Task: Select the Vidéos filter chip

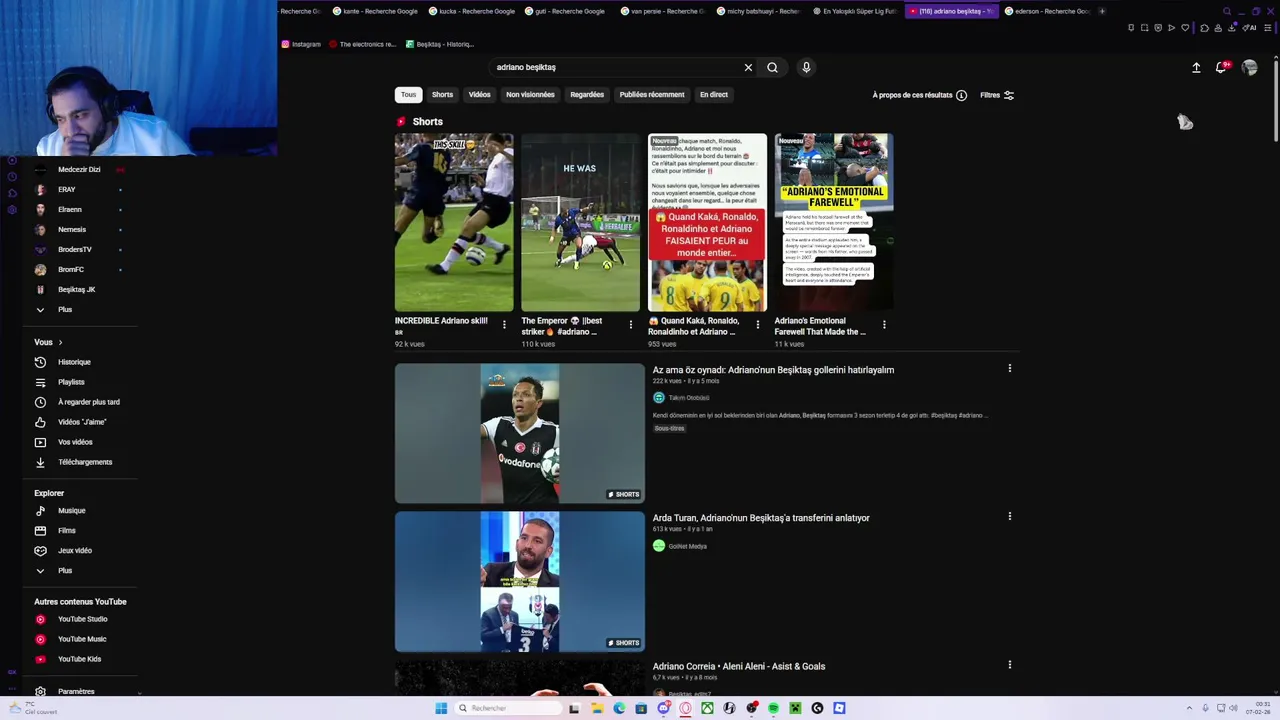Action: click(479, 94)
